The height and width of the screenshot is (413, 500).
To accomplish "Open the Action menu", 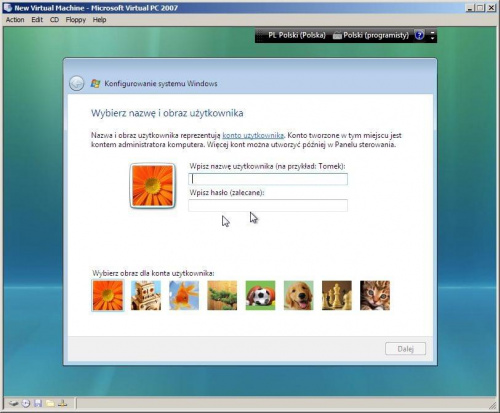I will tap(15, 20).
